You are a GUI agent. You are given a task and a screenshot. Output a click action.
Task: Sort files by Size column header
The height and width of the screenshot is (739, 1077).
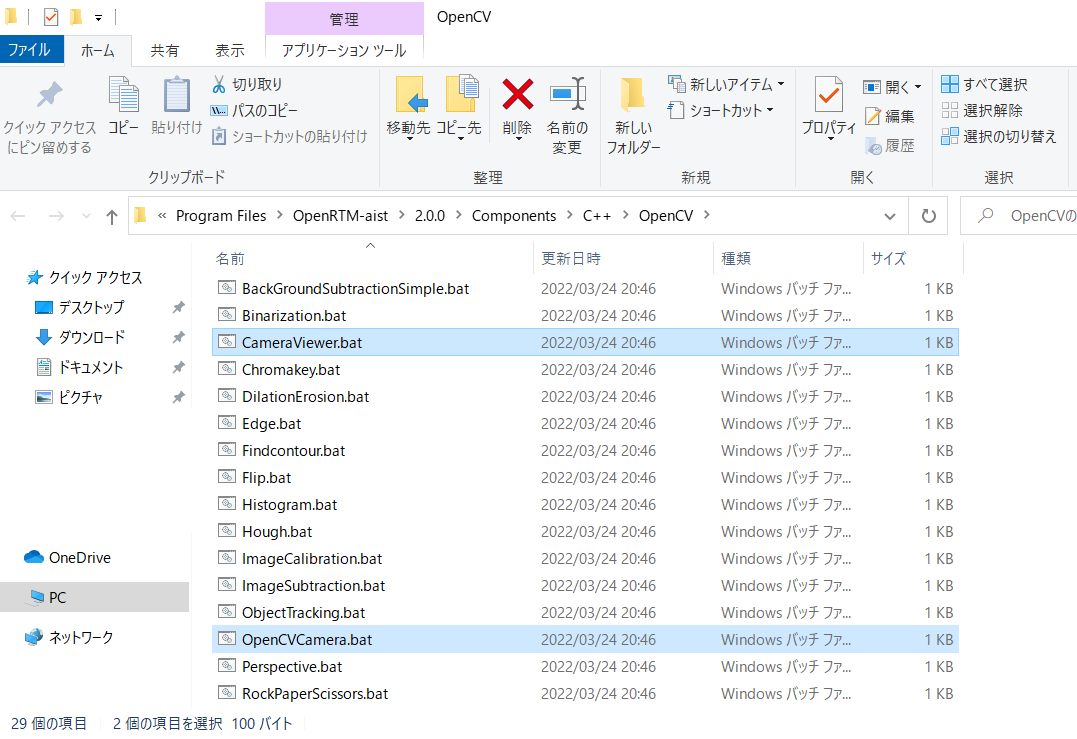[x=914, y=258]
